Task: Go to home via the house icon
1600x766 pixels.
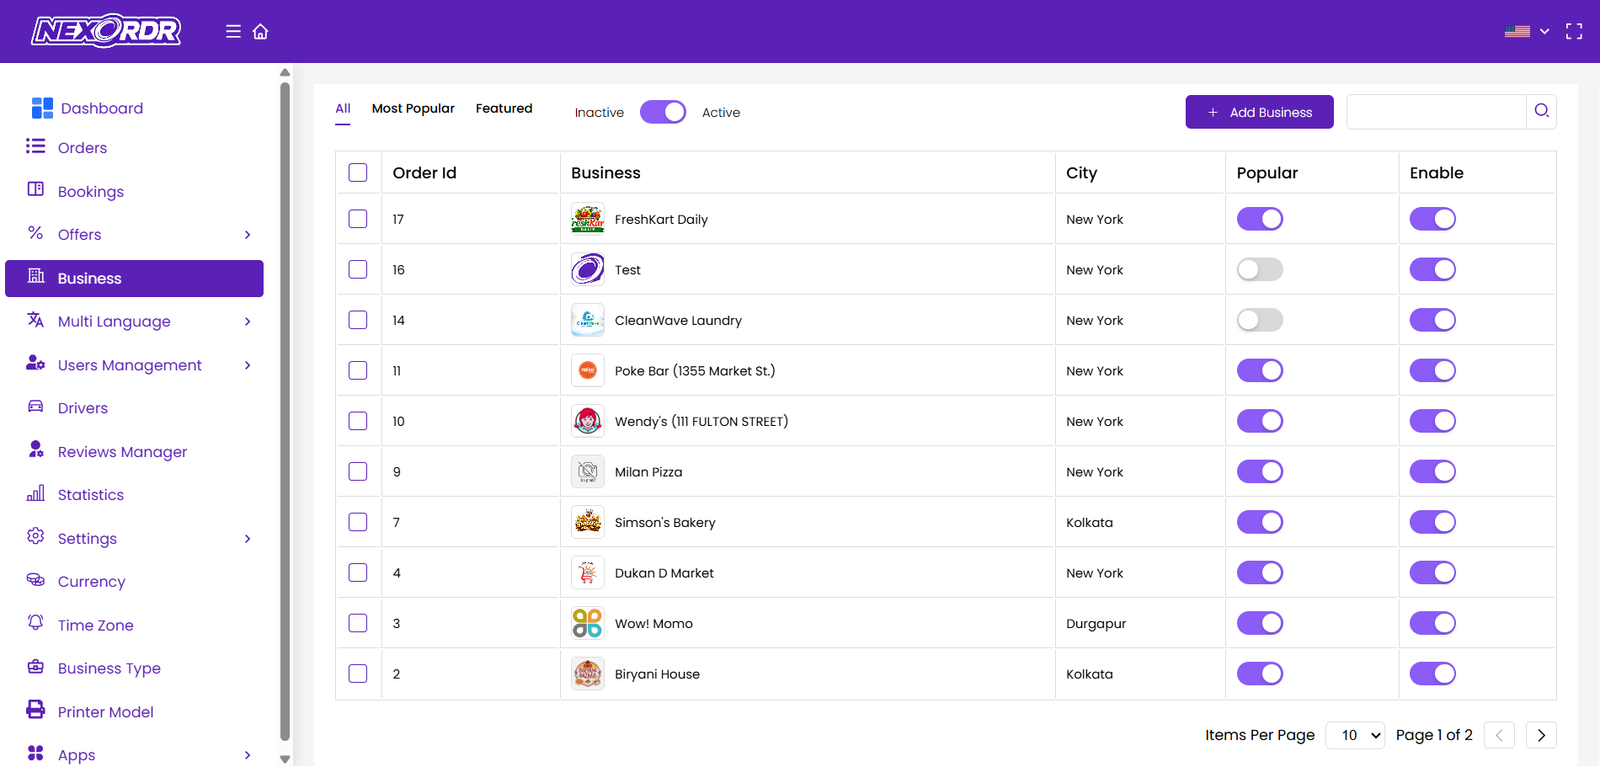Action: (x=261, y=31)
